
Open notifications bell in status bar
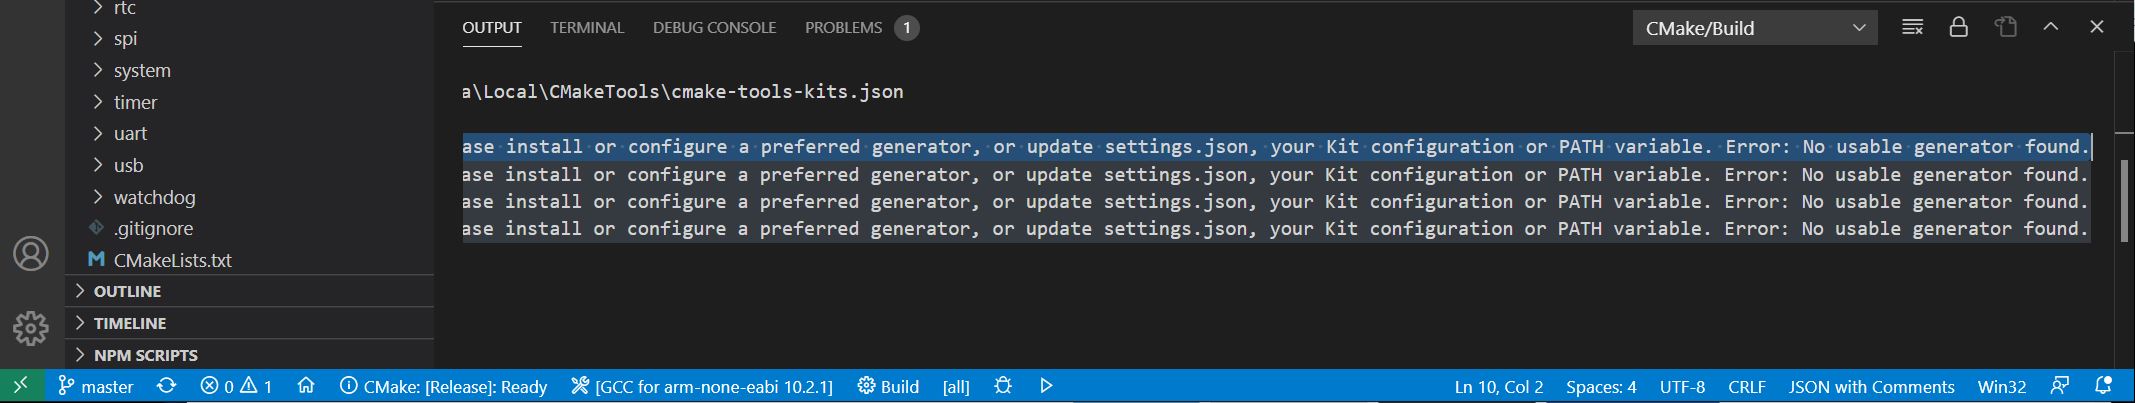click(2104, 386)
